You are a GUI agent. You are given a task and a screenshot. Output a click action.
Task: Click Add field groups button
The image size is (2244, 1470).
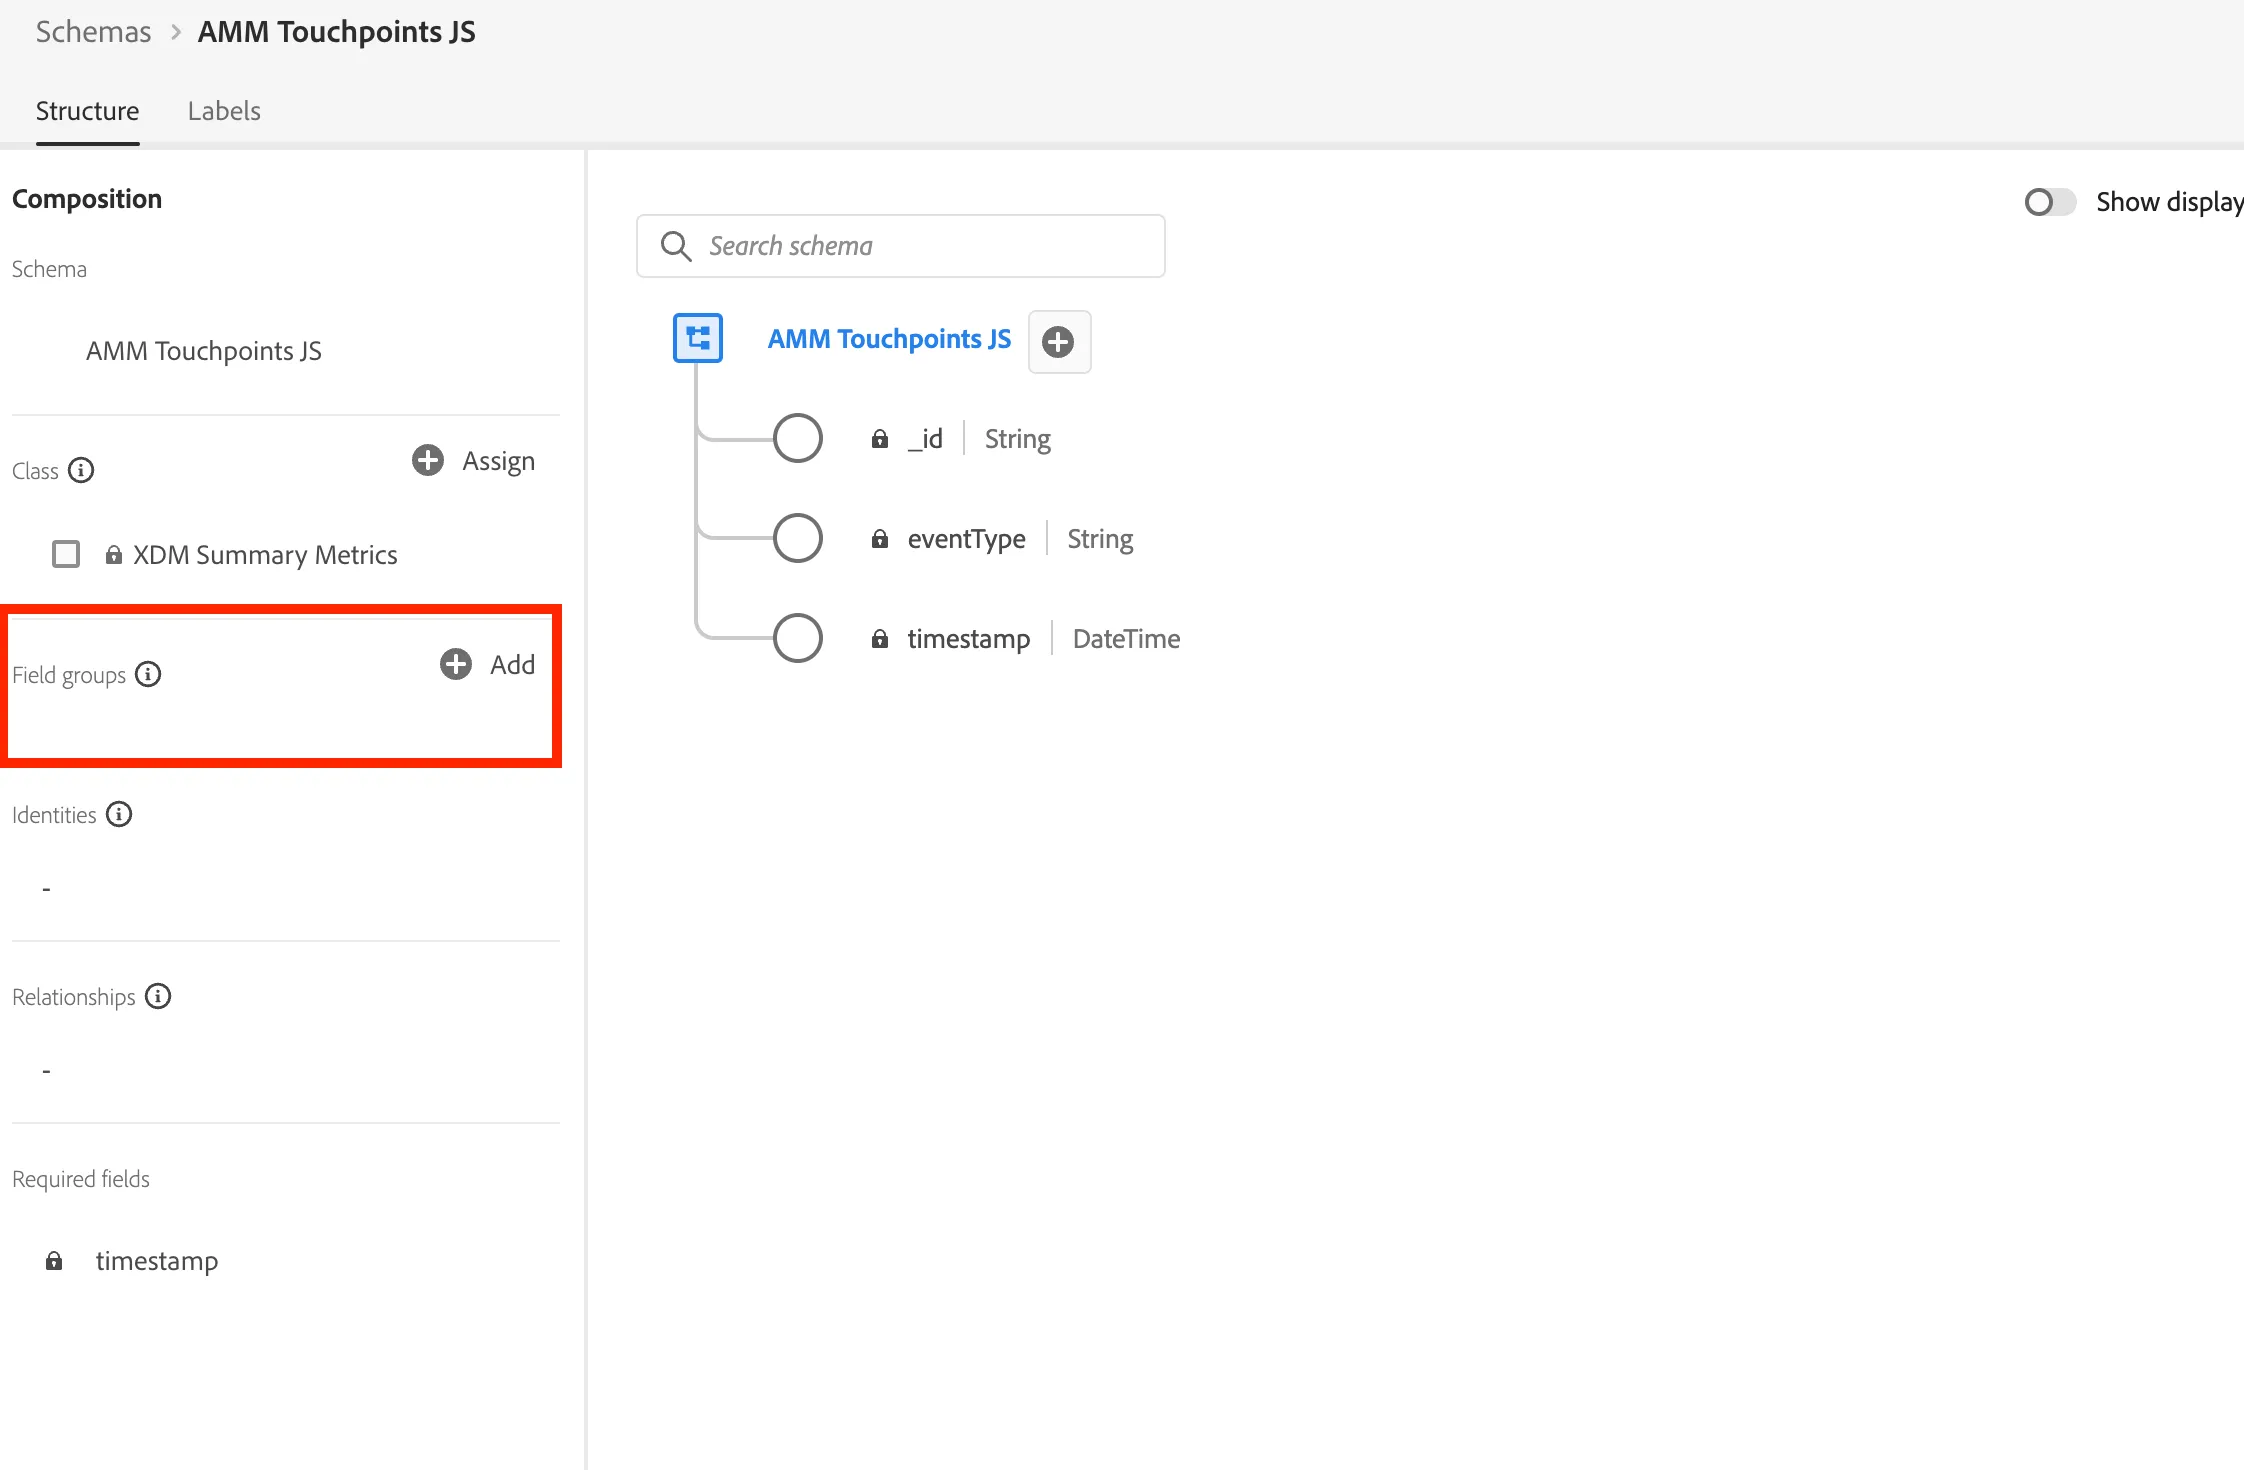point(488,664)
